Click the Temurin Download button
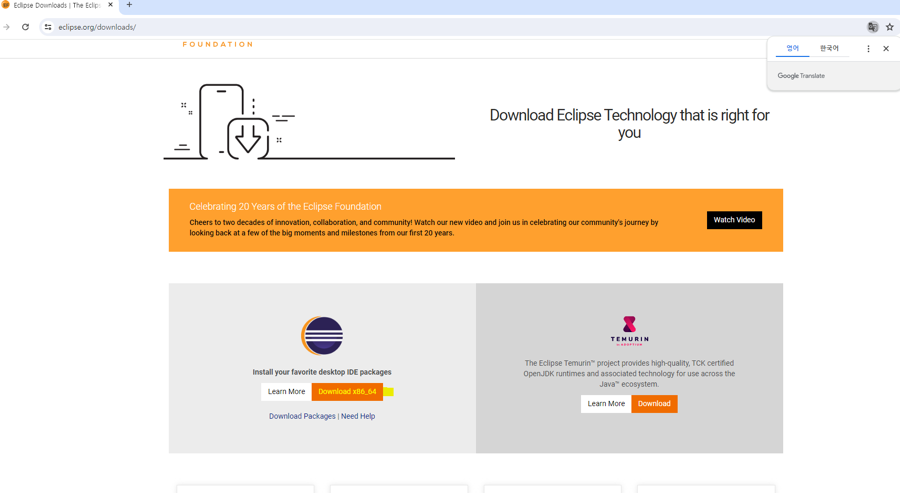 654,403
